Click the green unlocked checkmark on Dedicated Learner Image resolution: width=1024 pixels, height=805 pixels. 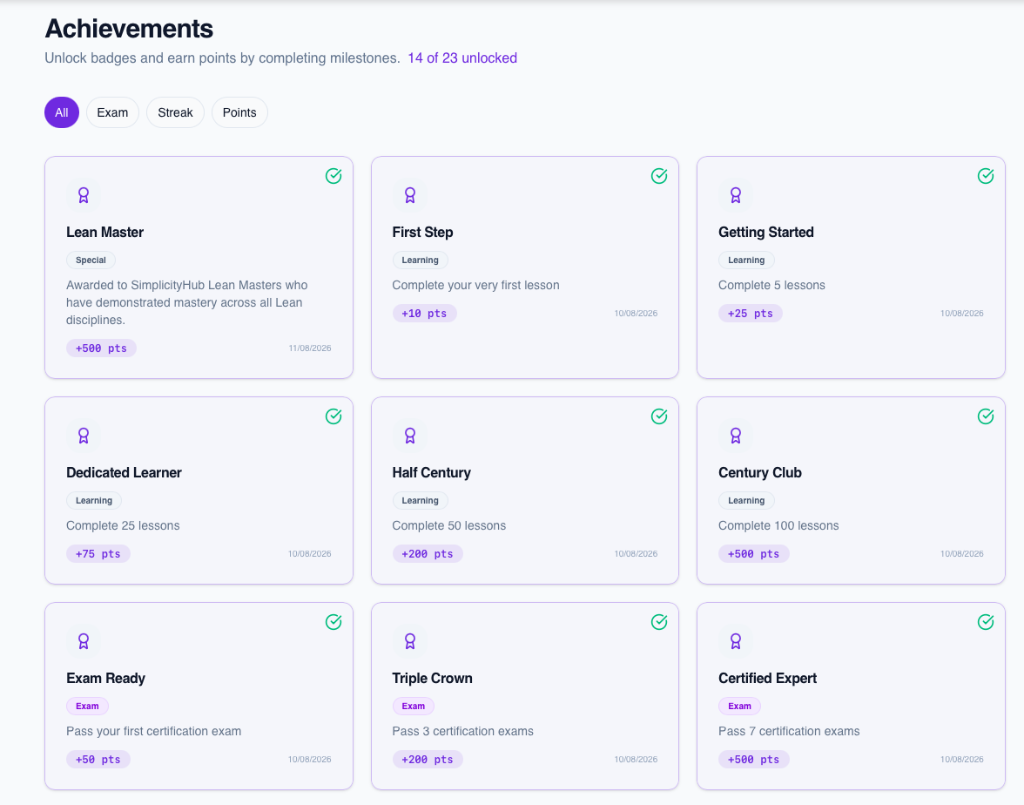pos(334,416)
